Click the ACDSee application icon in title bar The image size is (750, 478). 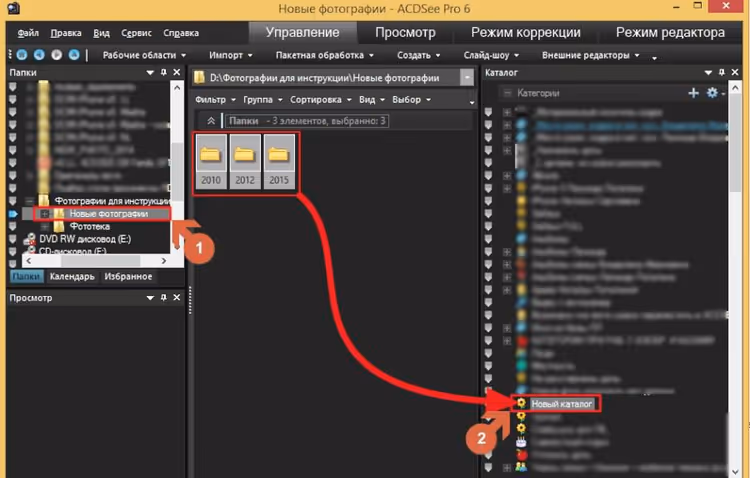13,8
